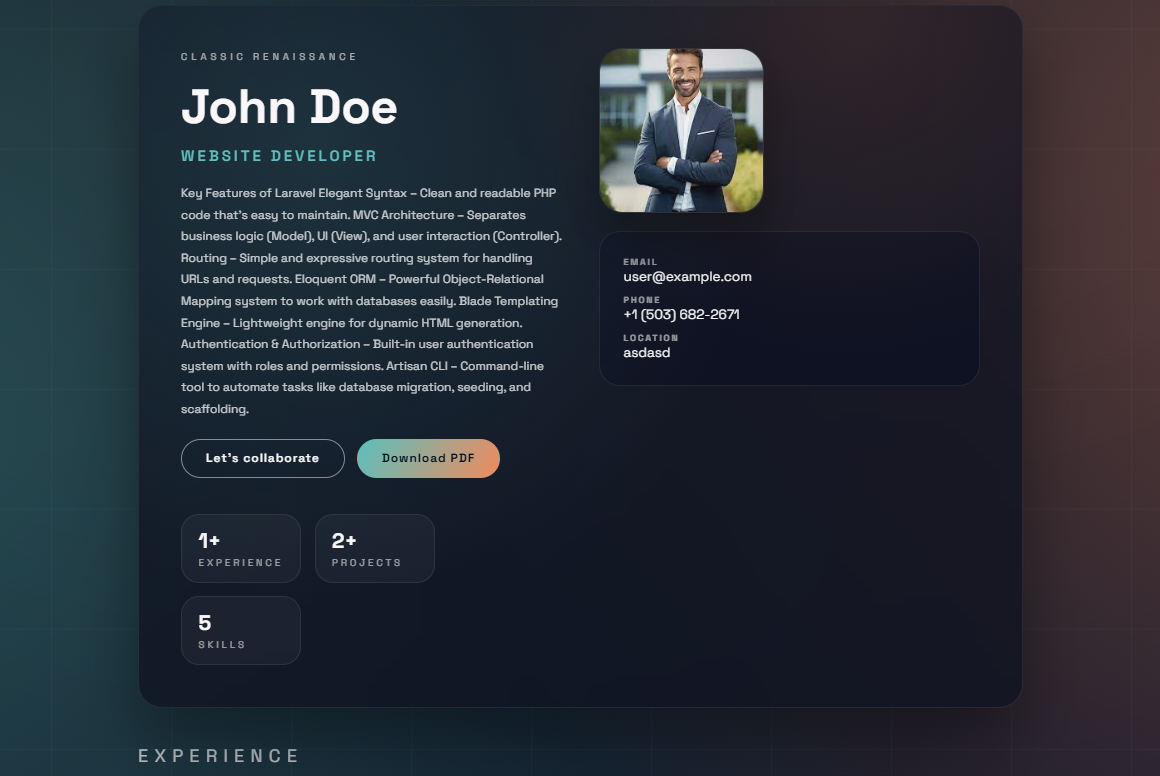Click the "Experience" caption in the stat card
The image size is (1160, 776).
(x=240, y=563)
